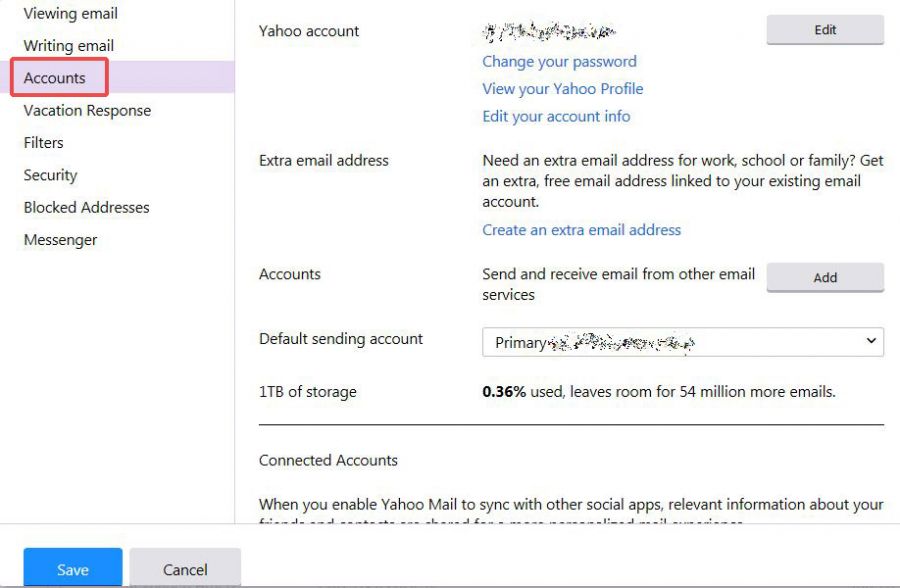Click the dropdown arrow beside Primary account
The height and width of the screenshot is (588, 900).
(x=871, y=341)
